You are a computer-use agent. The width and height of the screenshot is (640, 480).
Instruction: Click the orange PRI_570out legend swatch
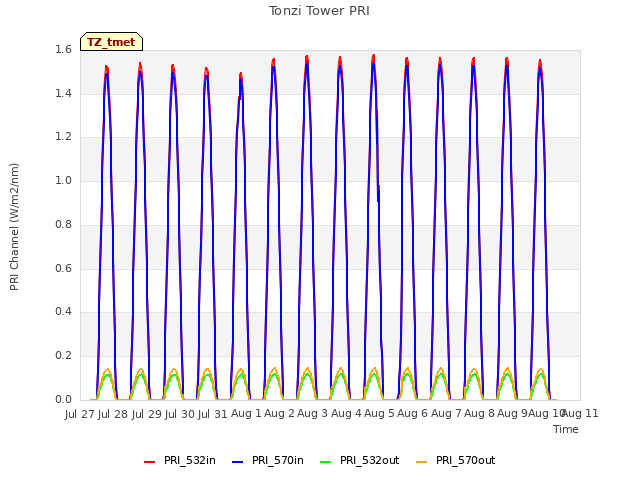[422, 461]
